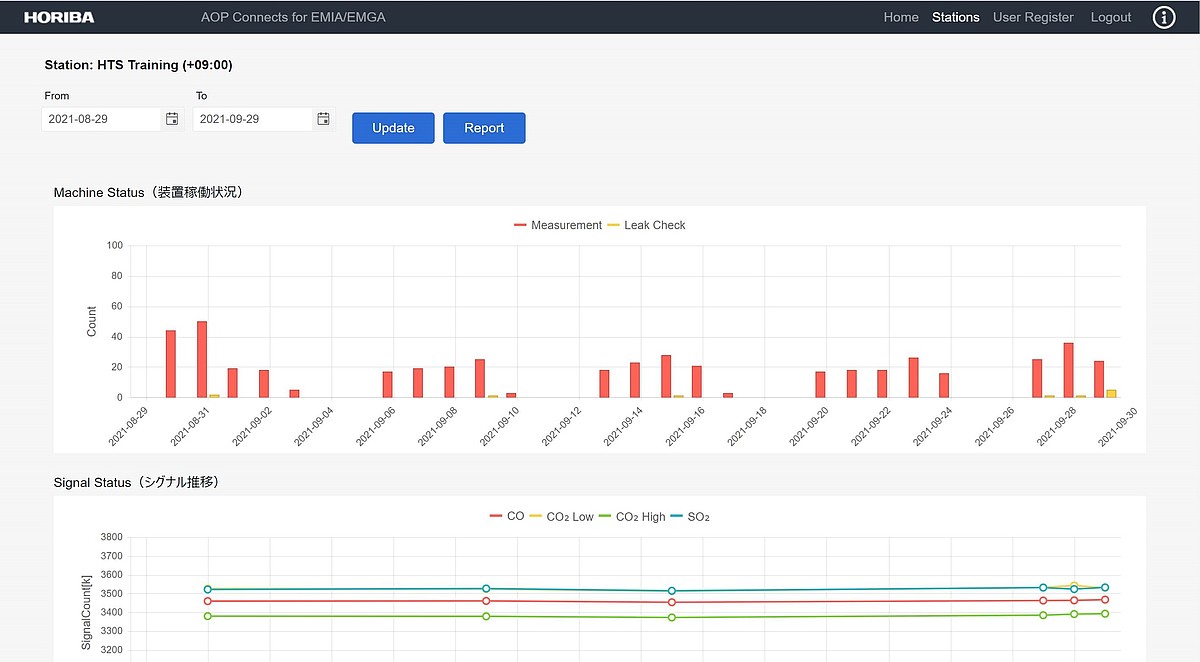Open the To date calendar picker icon
The image size is (1200, 662).
coord(323,119)
